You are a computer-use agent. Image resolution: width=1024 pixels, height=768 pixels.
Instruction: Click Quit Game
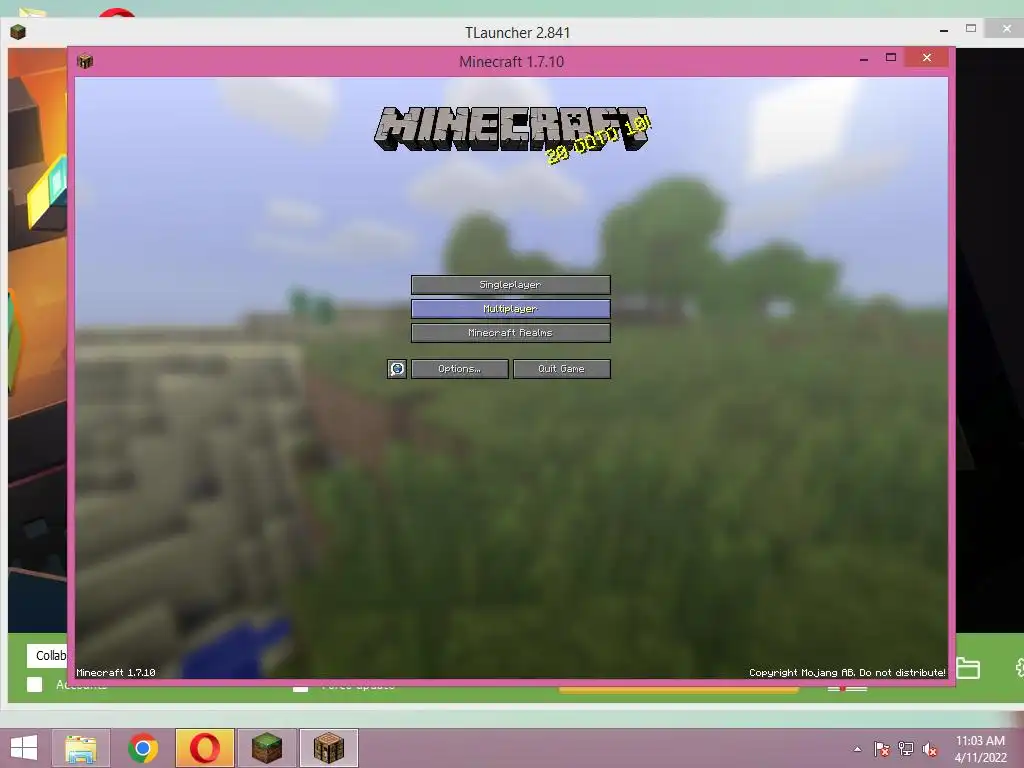(562, 369)
